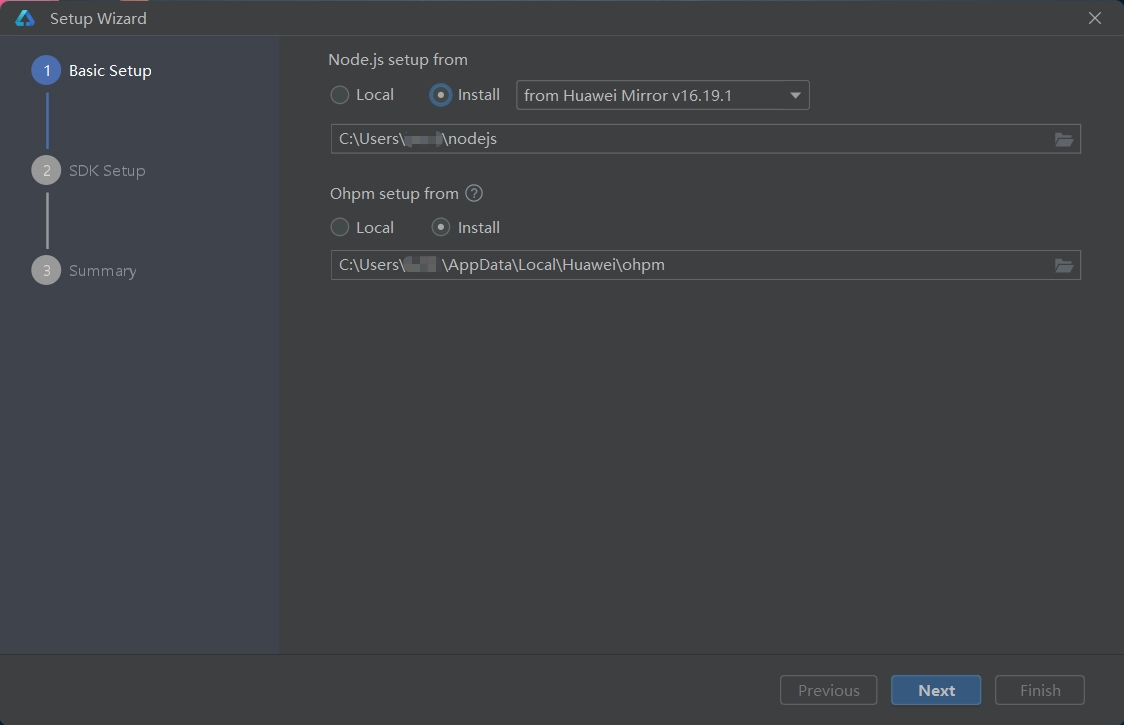The width and height of the screenshot is (1124, 725).
Task: Click the step 2 circle icon
Action: tap(46, 171)
